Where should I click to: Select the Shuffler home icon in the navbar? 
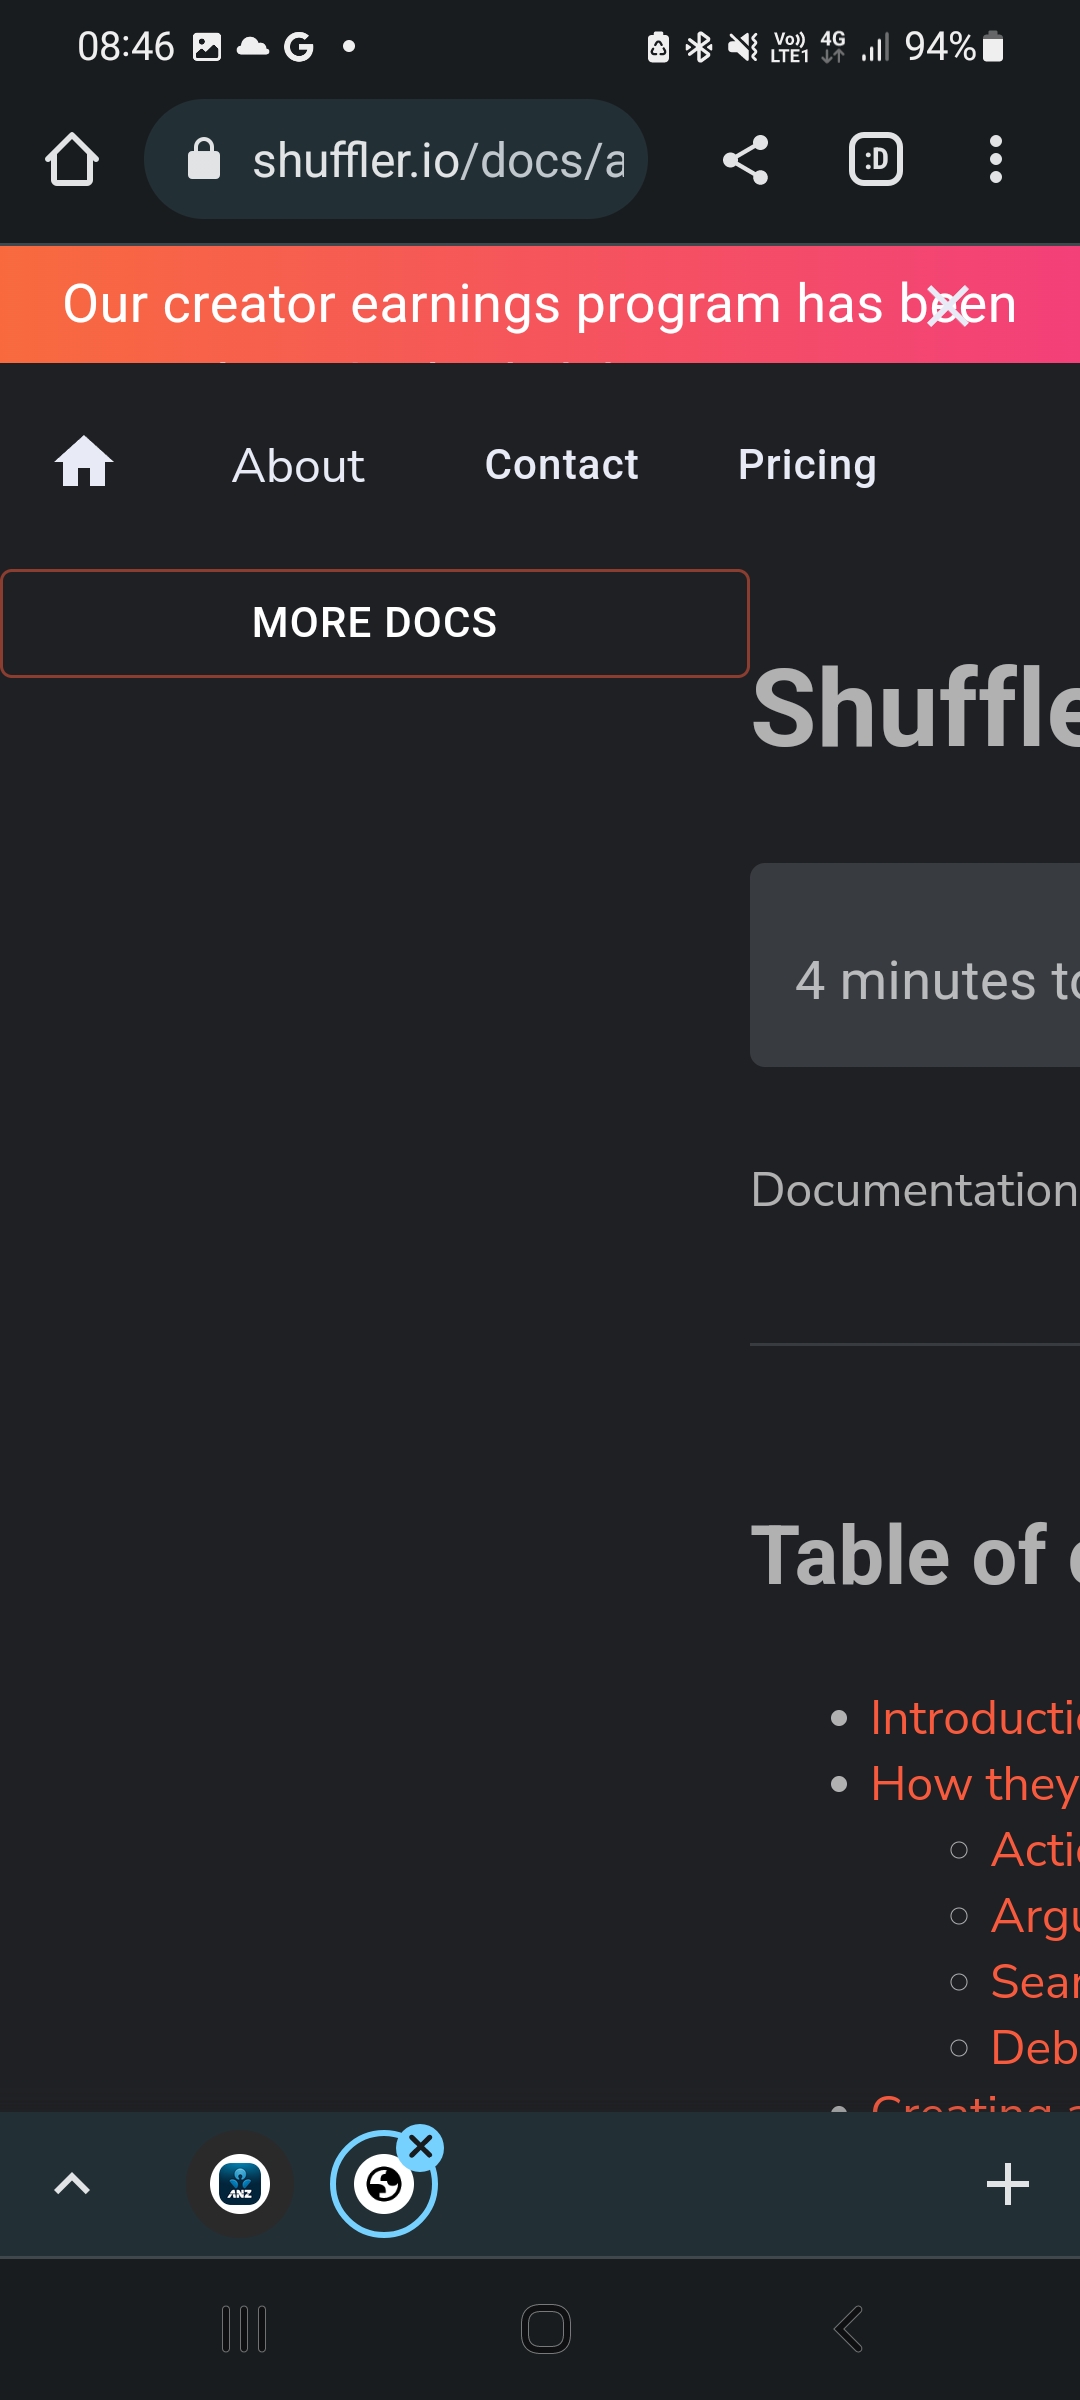click(84, 463)
